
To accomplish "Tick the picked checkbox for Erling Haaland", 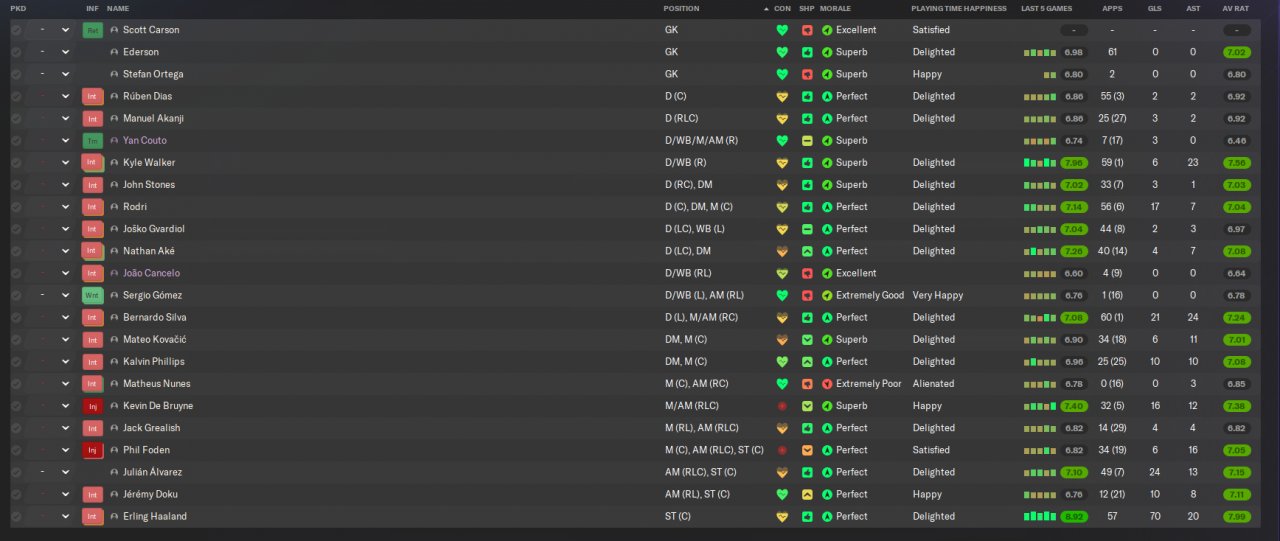I will [x=16, y=517].
